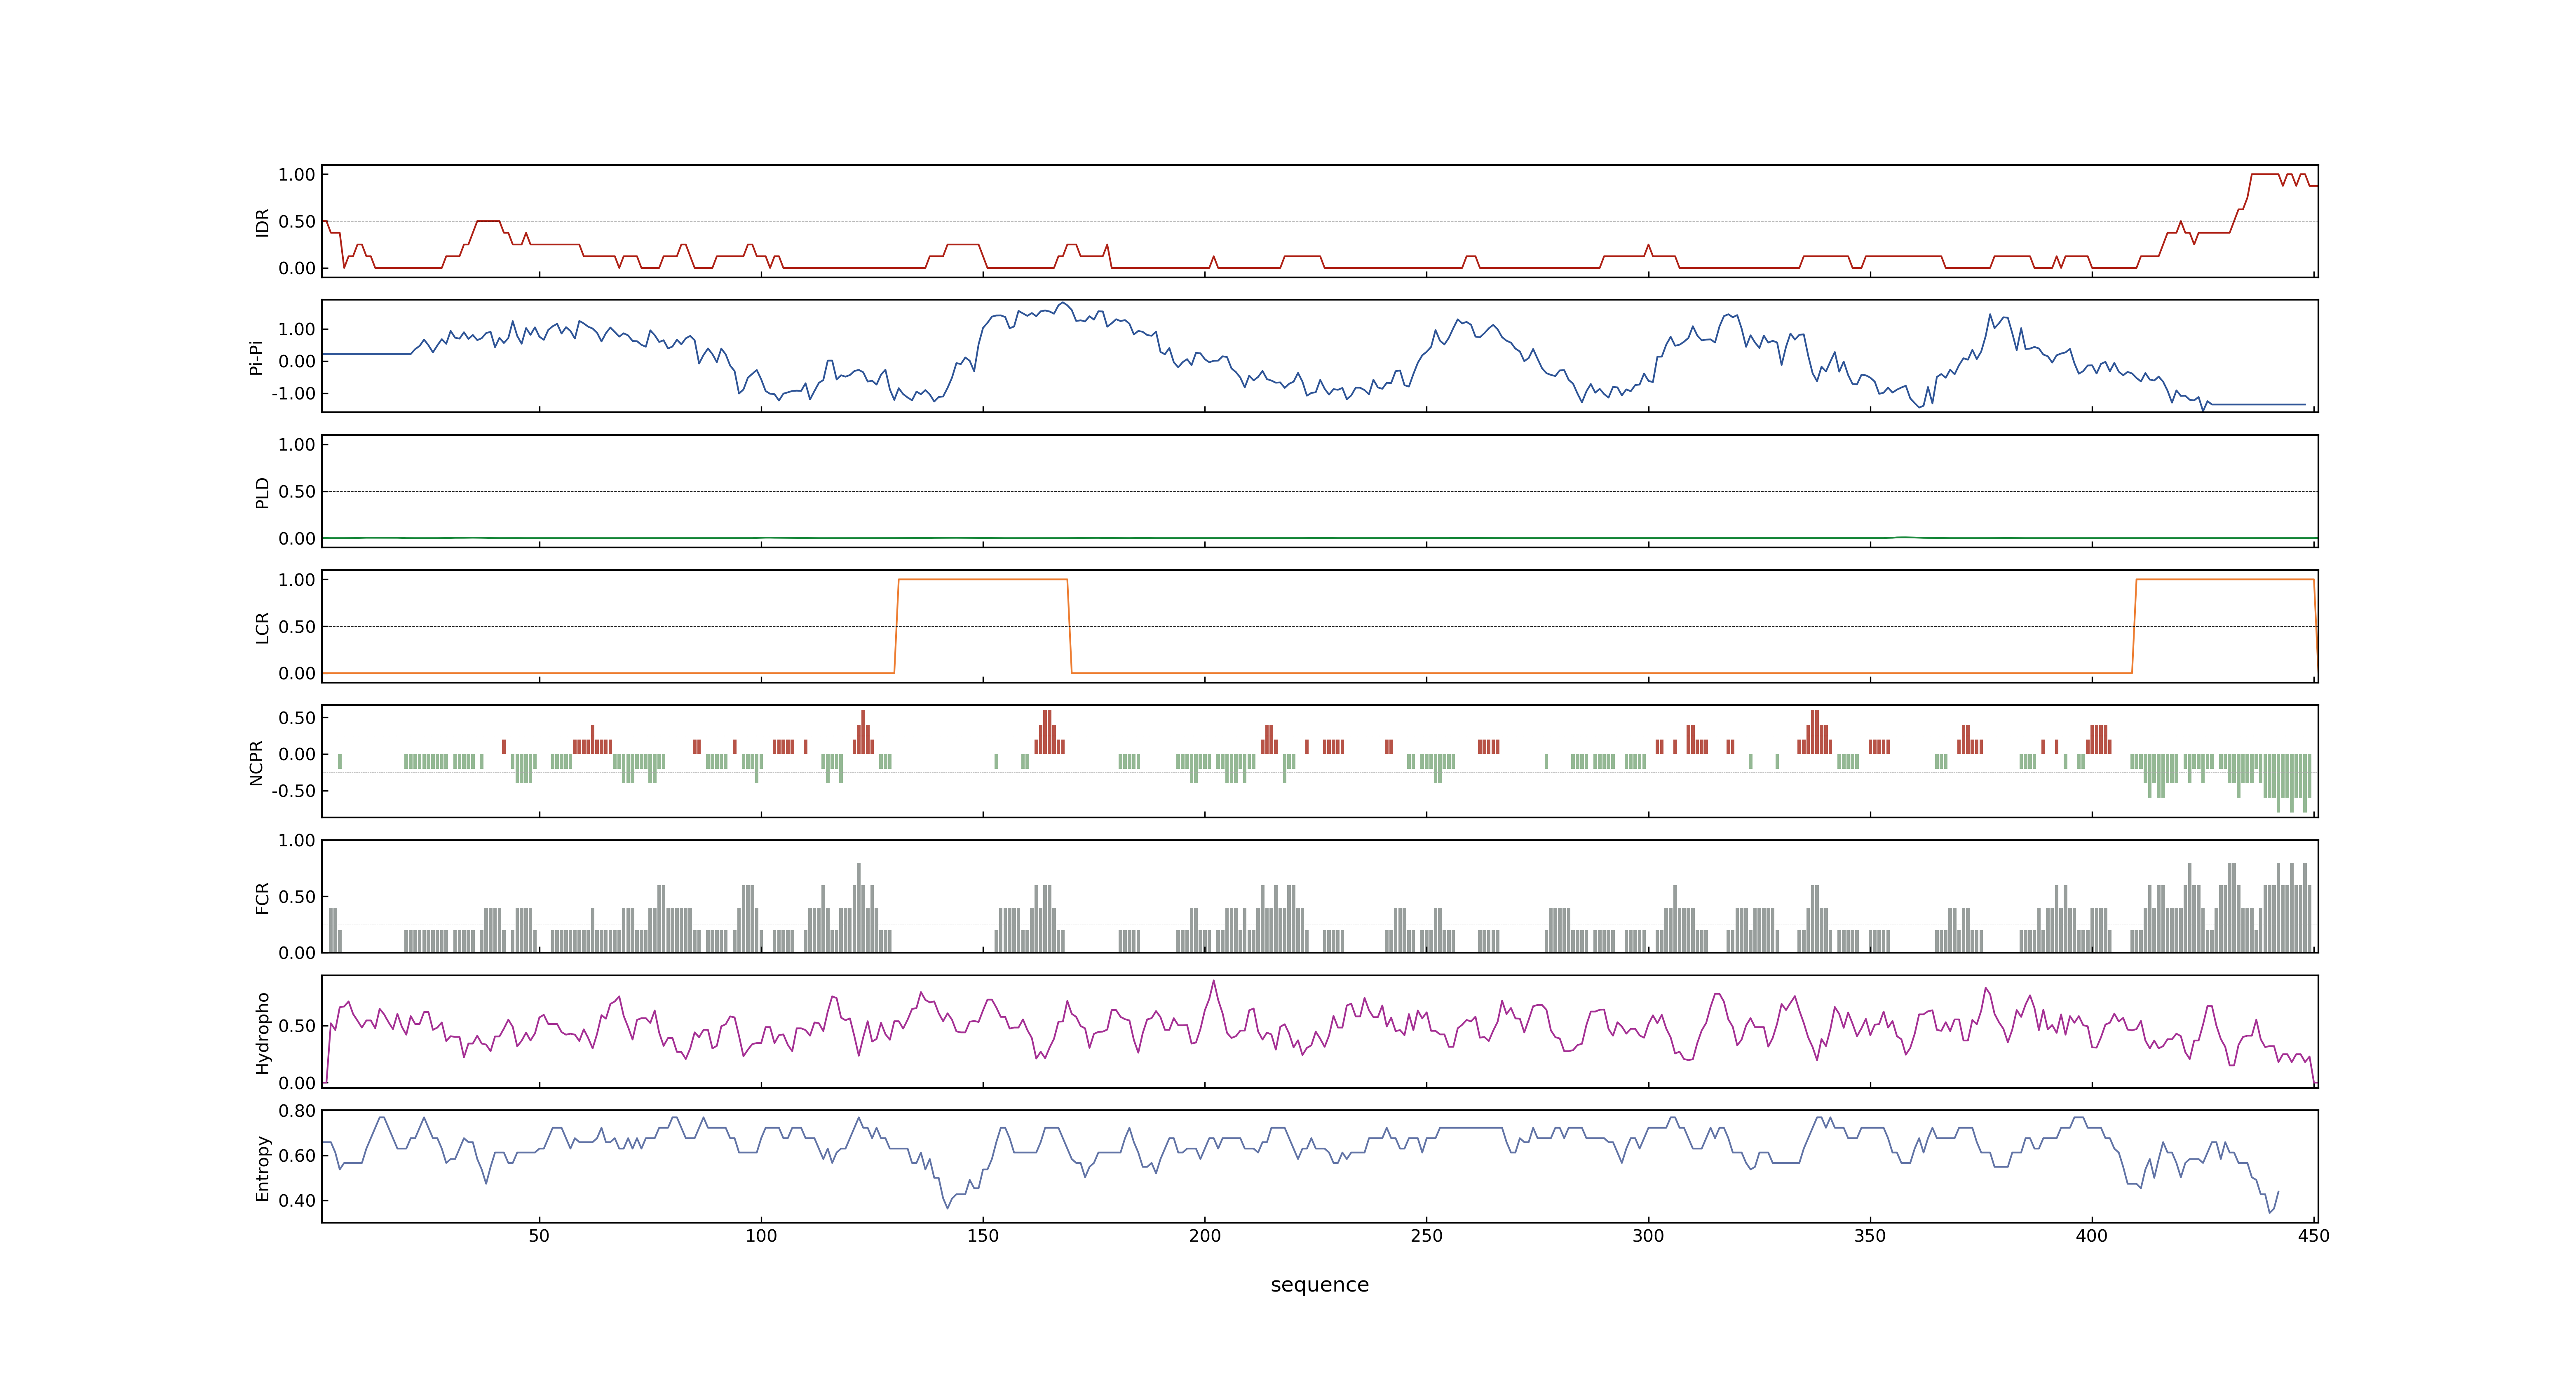Image resolution: width=2576 pixels, height=1374 pixels.
Task: Click the FCR axis label
Action: click(262, 898)
